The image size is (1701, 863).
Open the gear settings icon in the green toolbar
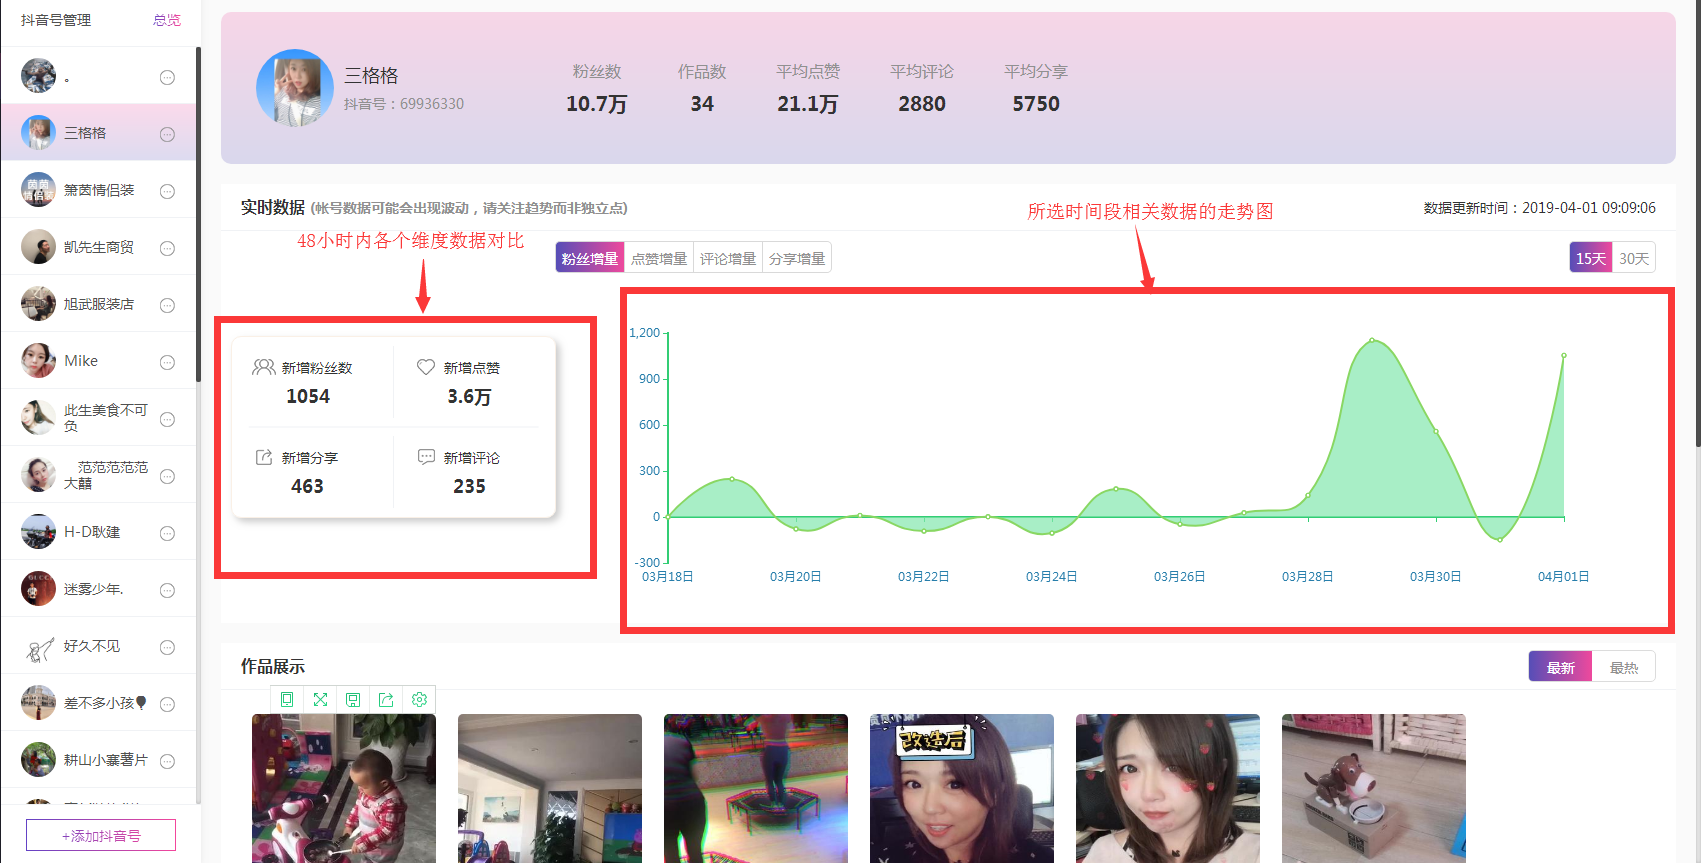click(419, 700)
